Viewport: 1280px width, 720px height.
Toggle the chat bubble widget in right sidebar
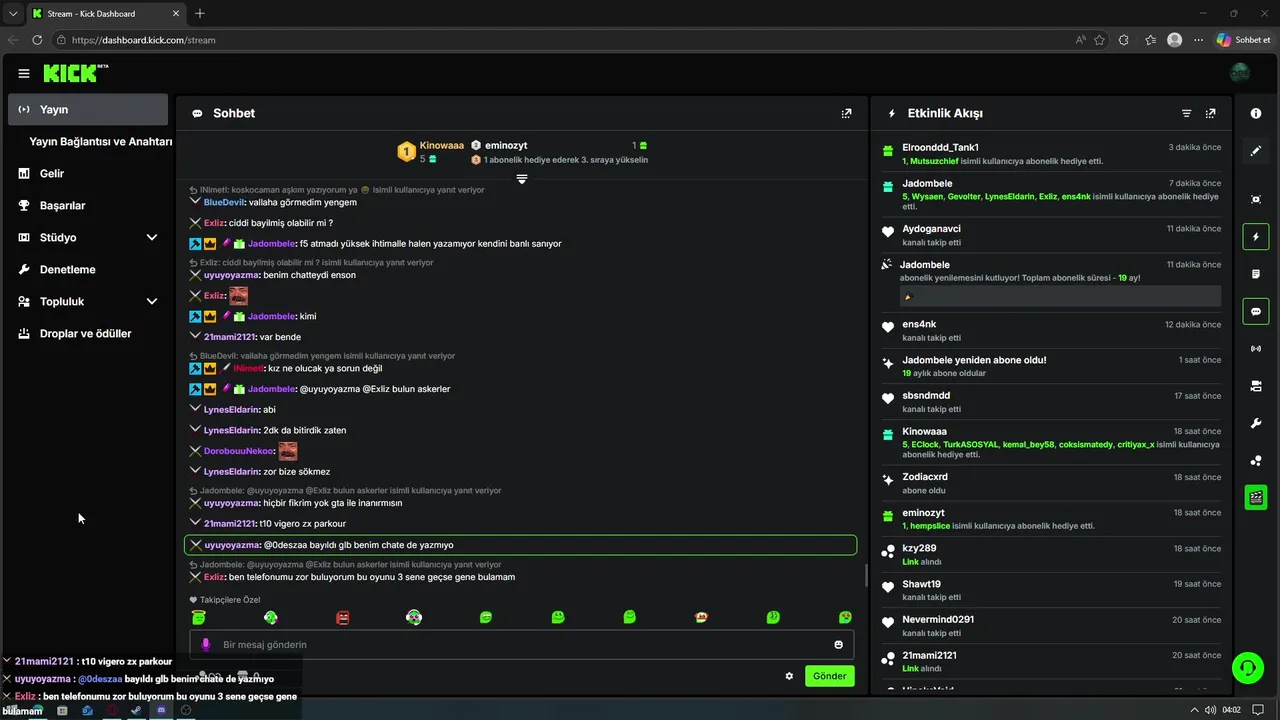point(1256,311)
